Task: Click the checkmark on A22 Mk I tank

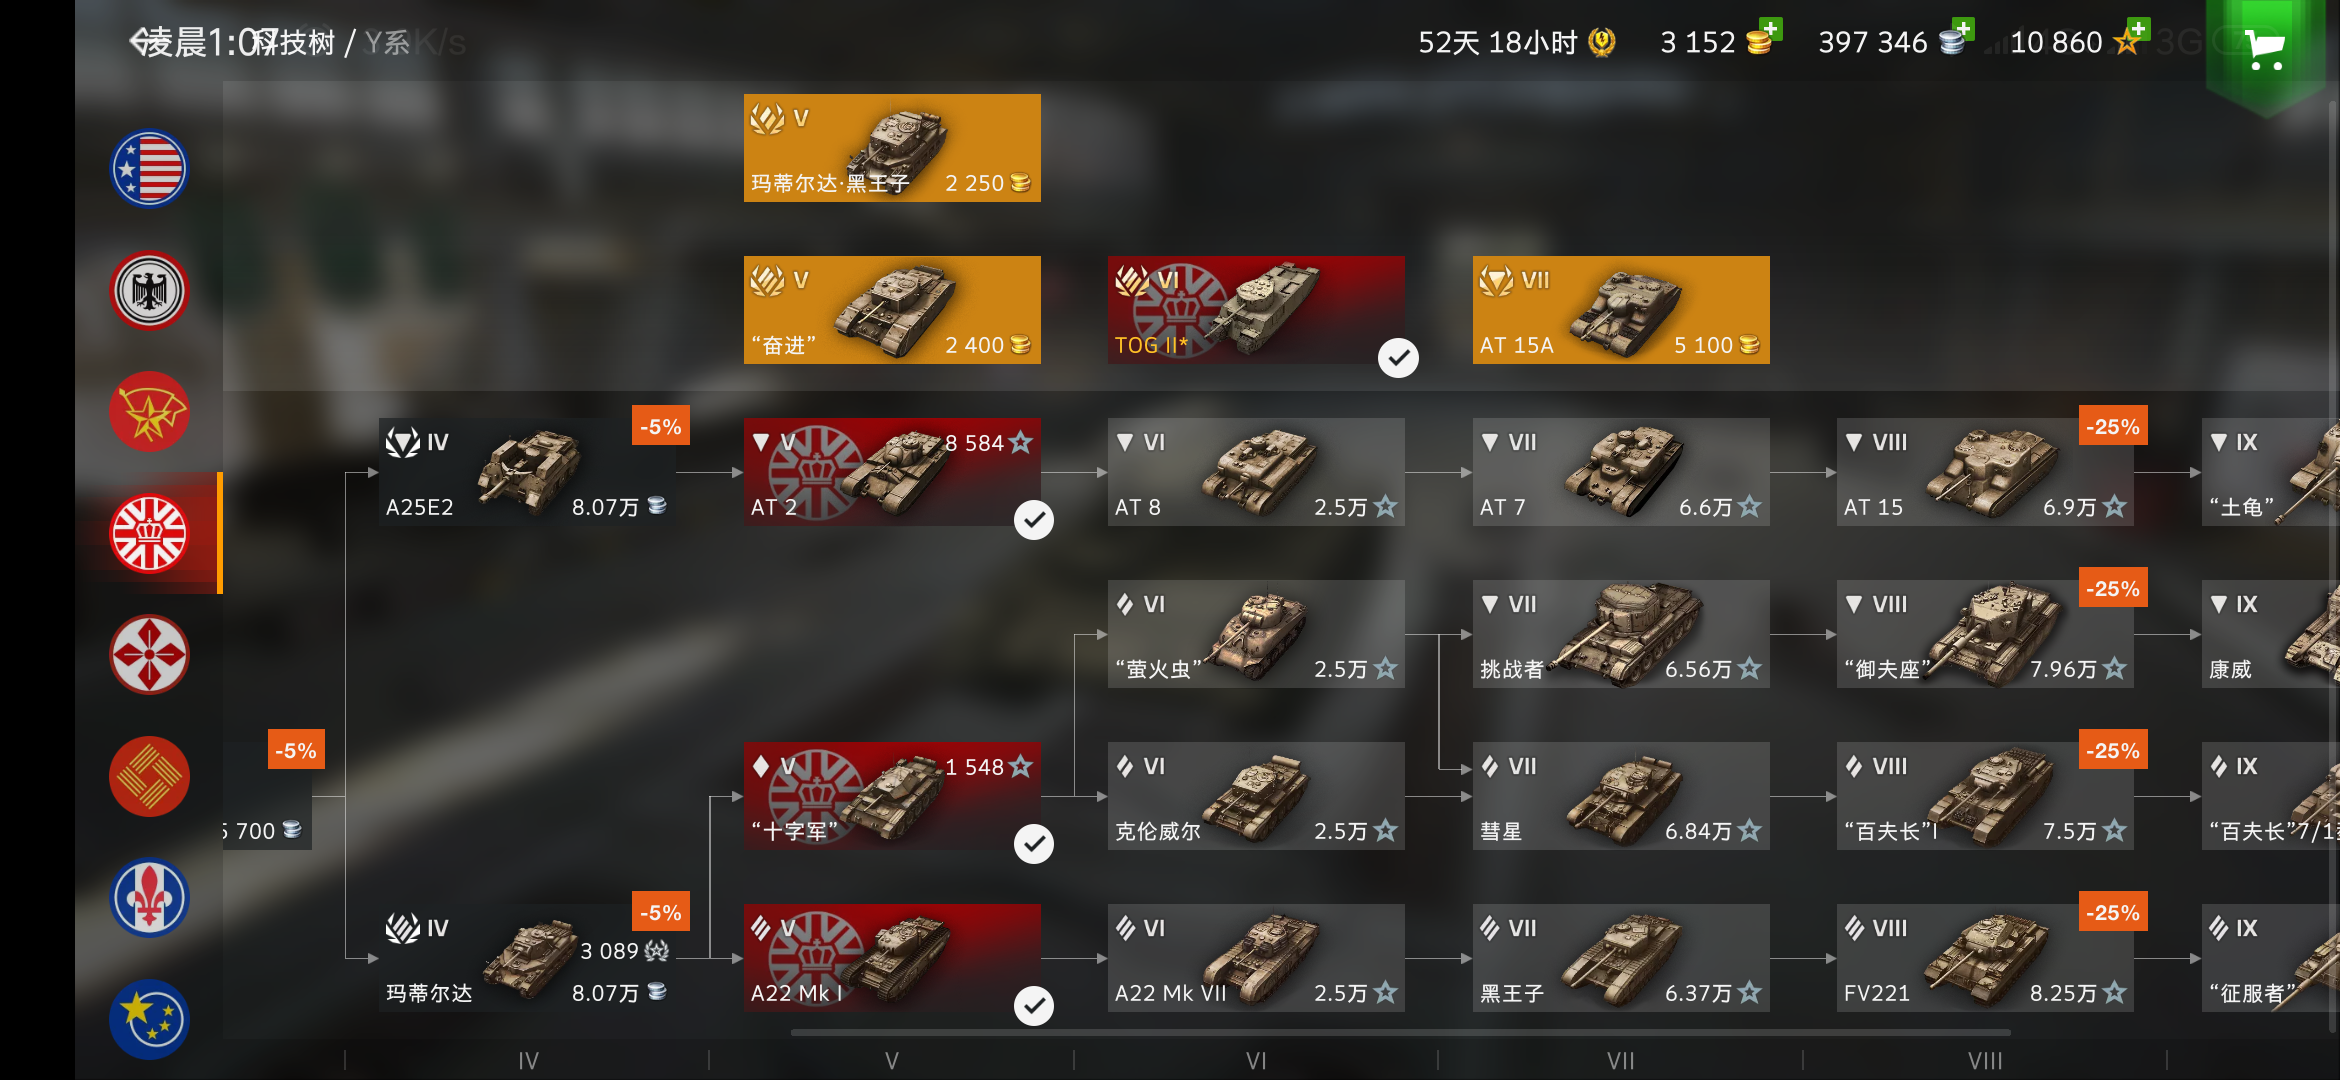Action: [1034, 1006]
